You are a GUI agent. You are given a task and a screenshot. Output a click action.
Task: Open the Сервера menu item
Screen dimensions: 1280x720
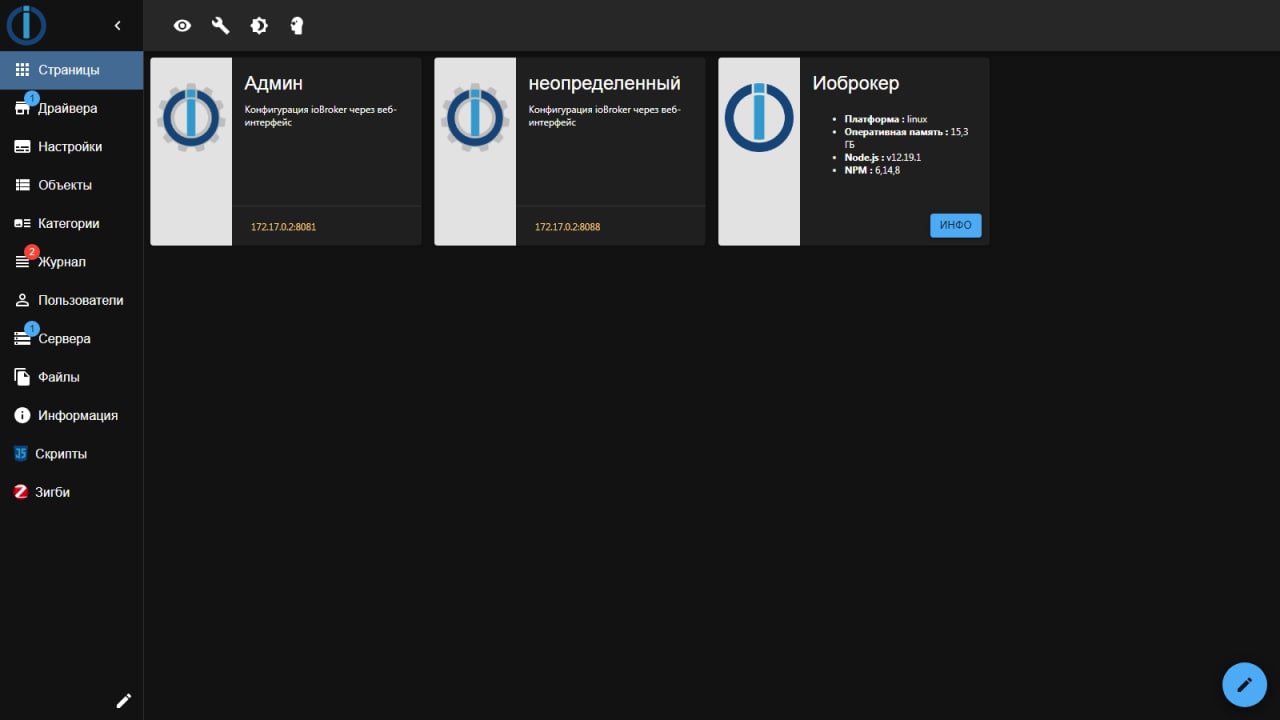(71, 339)
